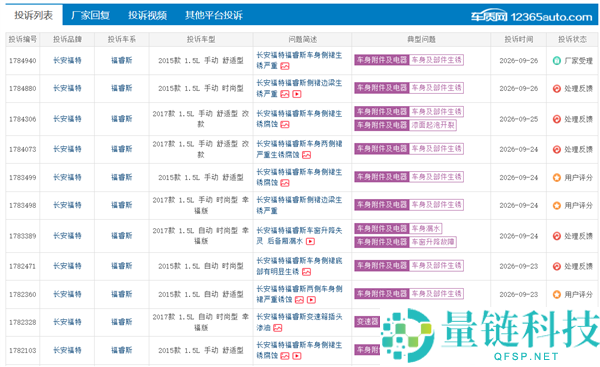Click orange 用户评分 status icon, row 1783498

tap(557, 206)
